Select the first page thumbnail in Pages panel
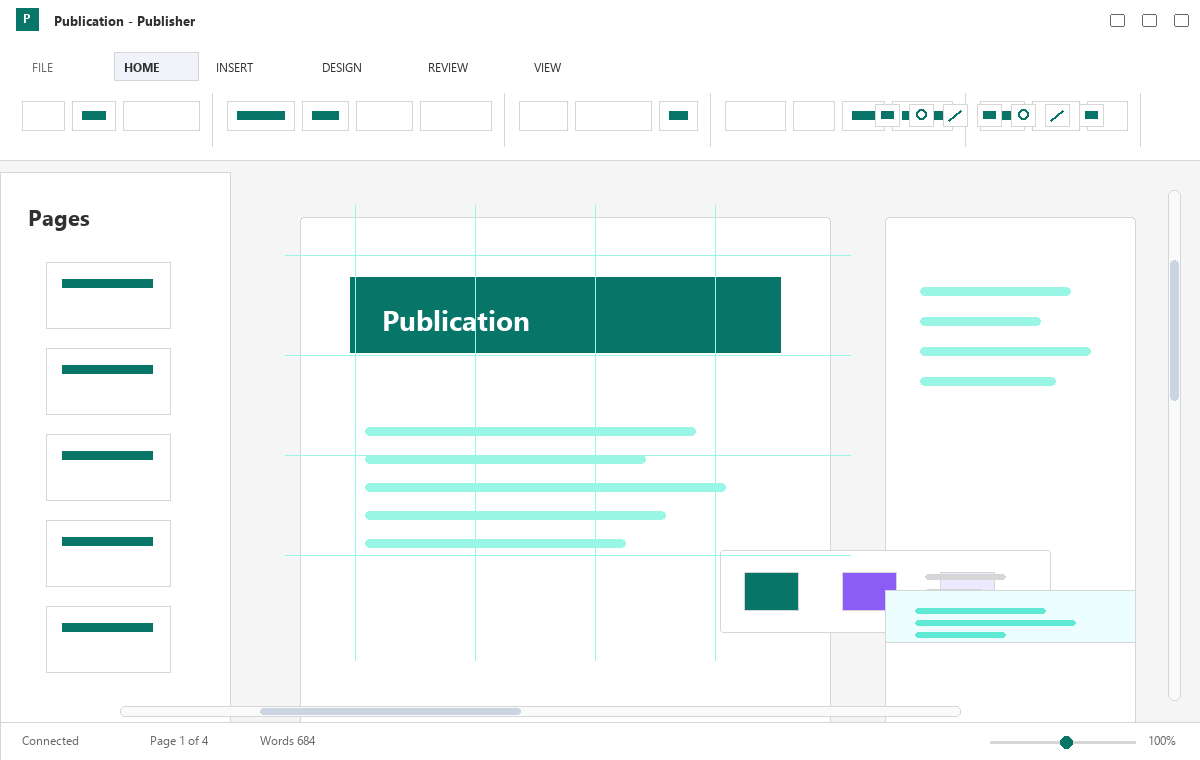The width and height of the screenshot is (1200, 760). 108,295
